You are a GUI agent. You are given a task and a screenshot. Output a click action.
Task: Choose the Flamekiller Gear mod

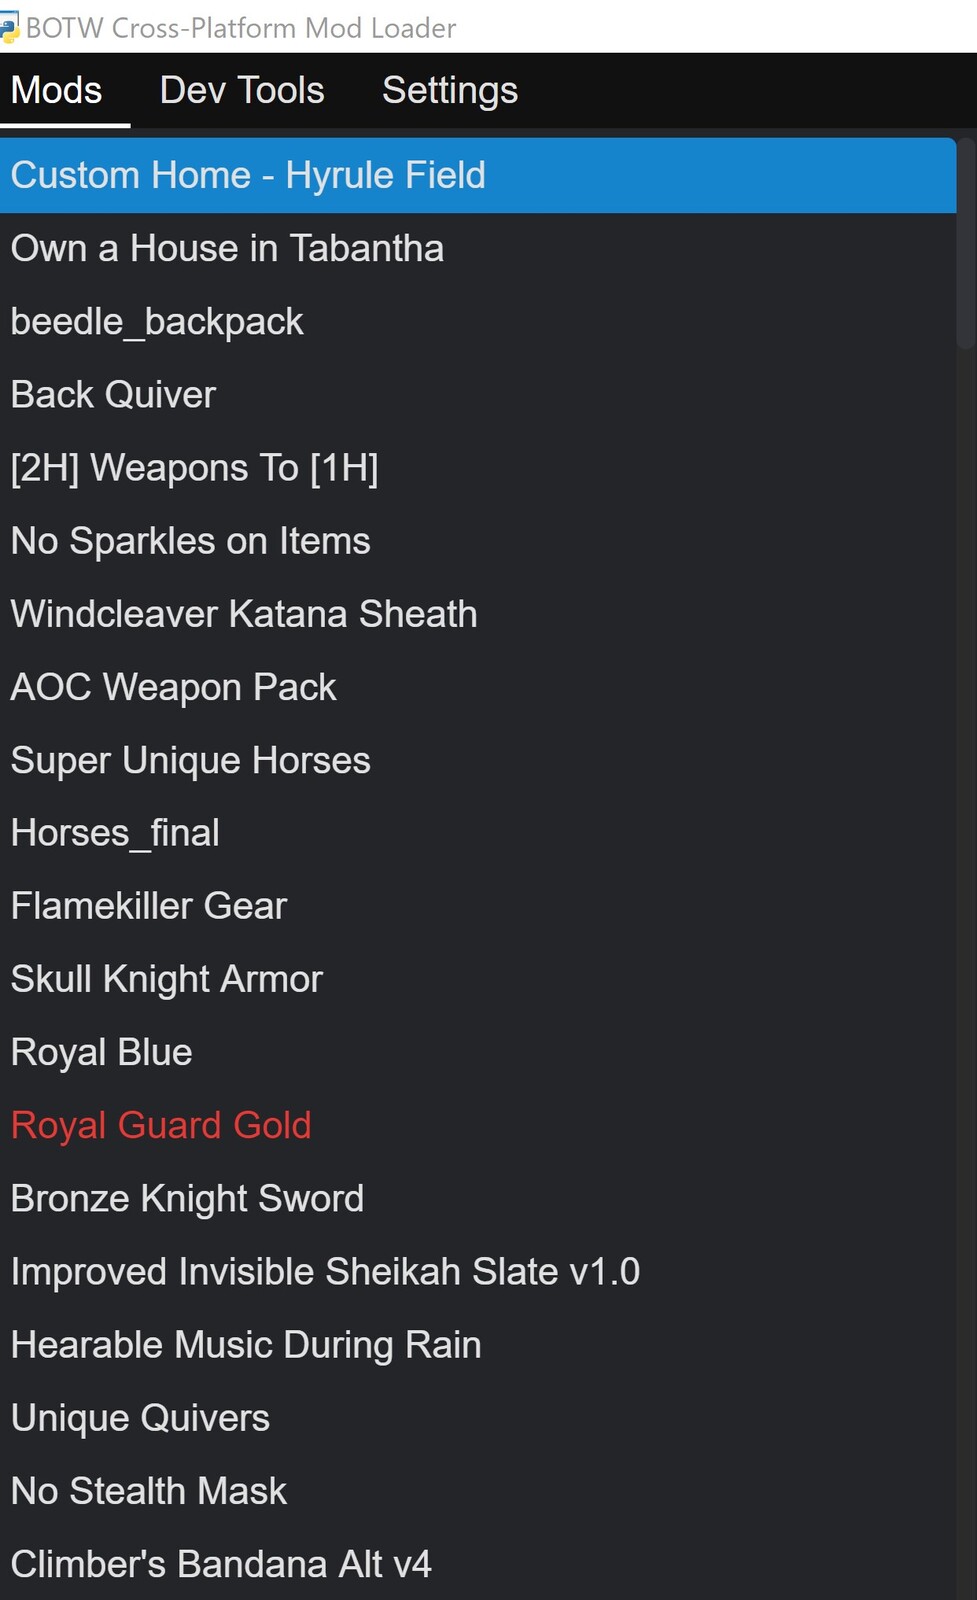478,906
